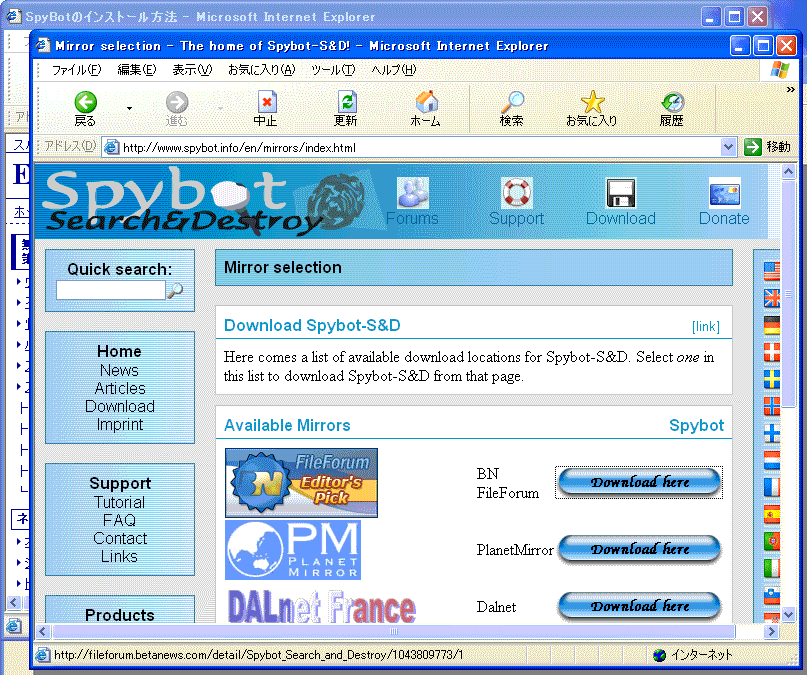
Task: Click the PM Planet Mirror logo
Action: (293, 550)
